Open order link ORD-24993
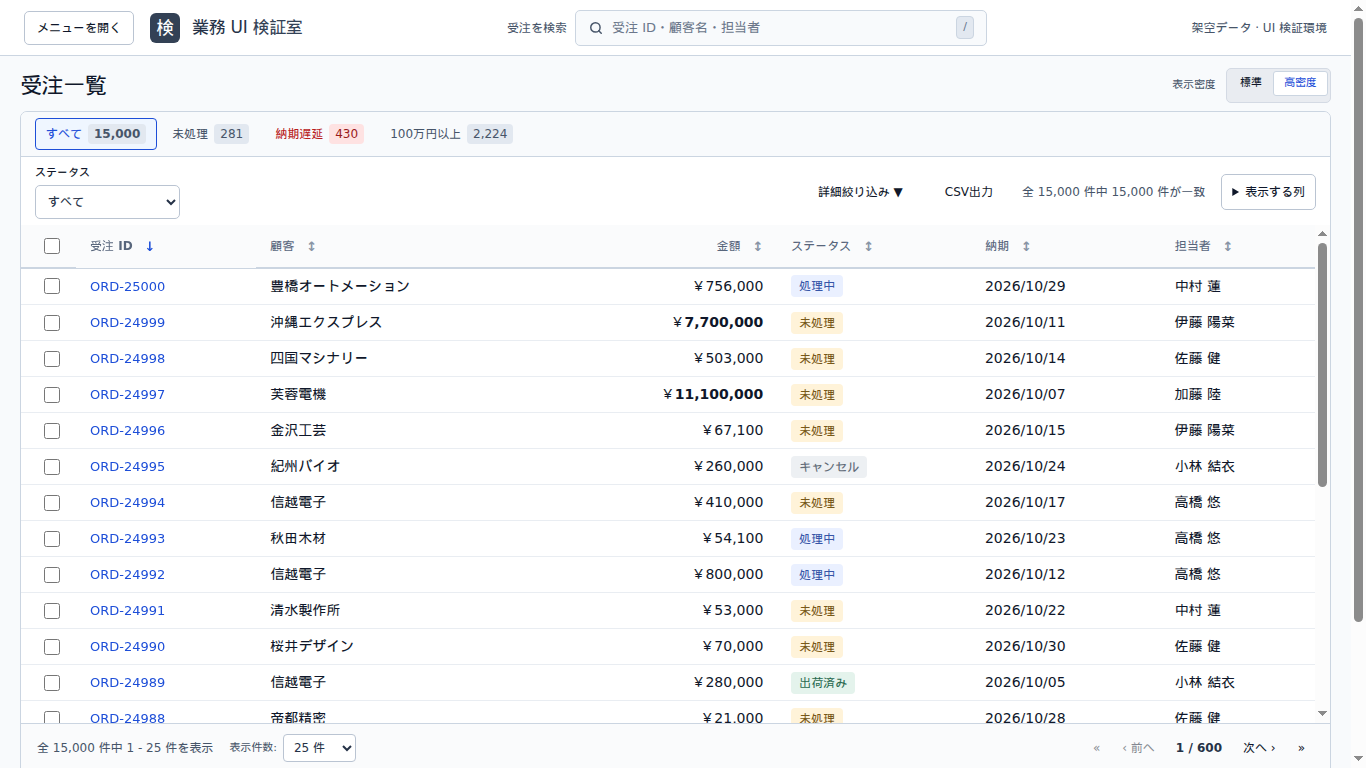Viewport: 1366px width, 768px height. [x=127, y=538]
